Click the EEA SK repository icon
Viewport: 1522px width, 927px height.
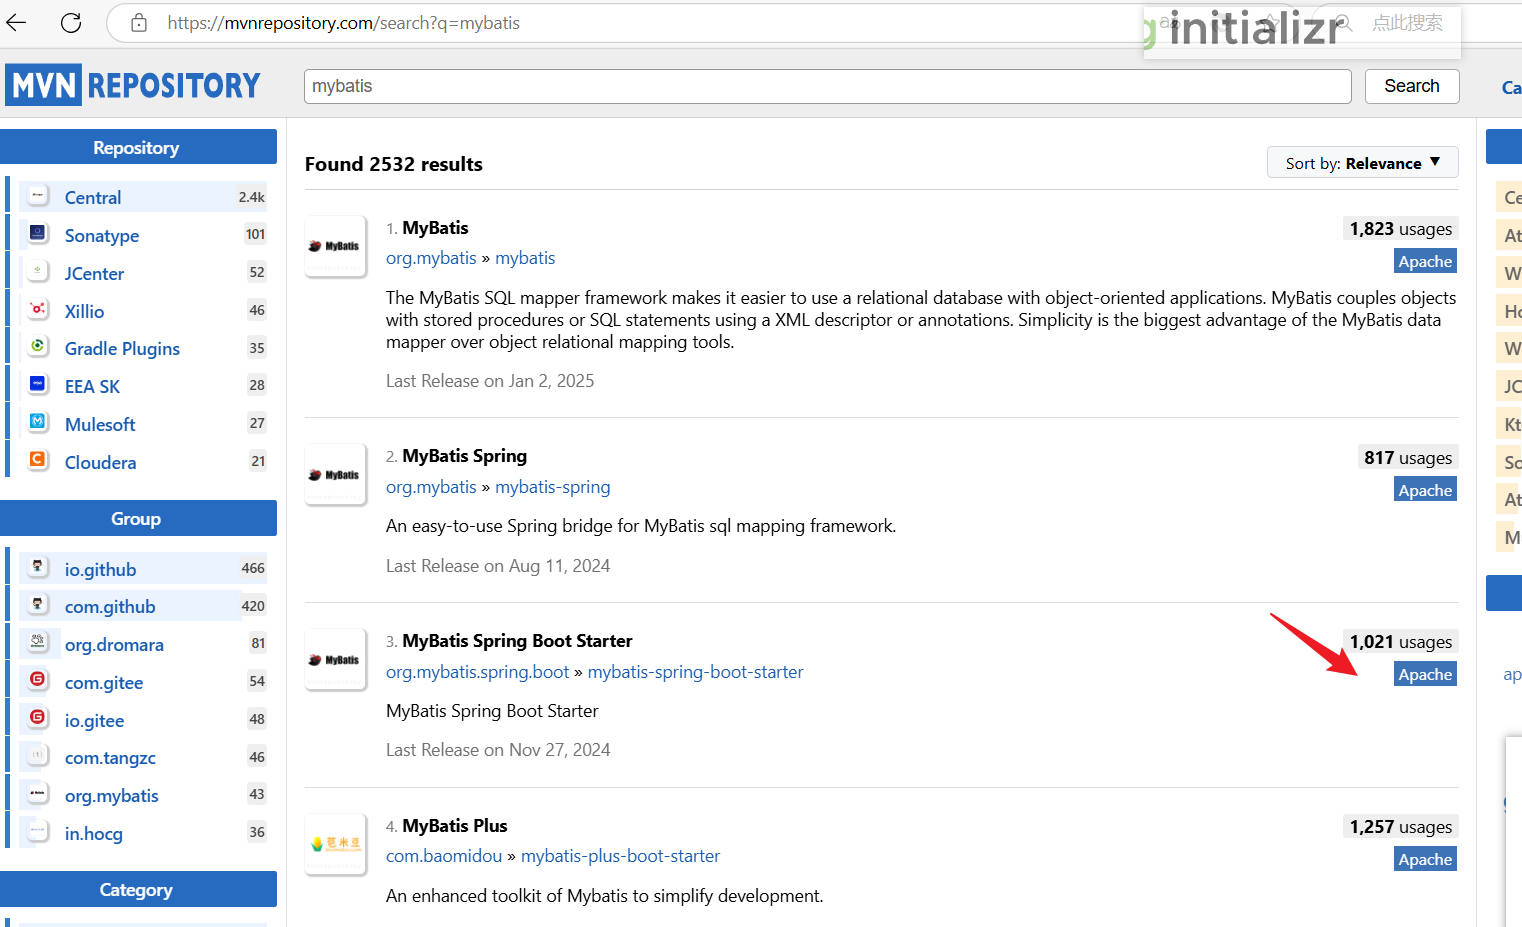[x=38, y=385]
